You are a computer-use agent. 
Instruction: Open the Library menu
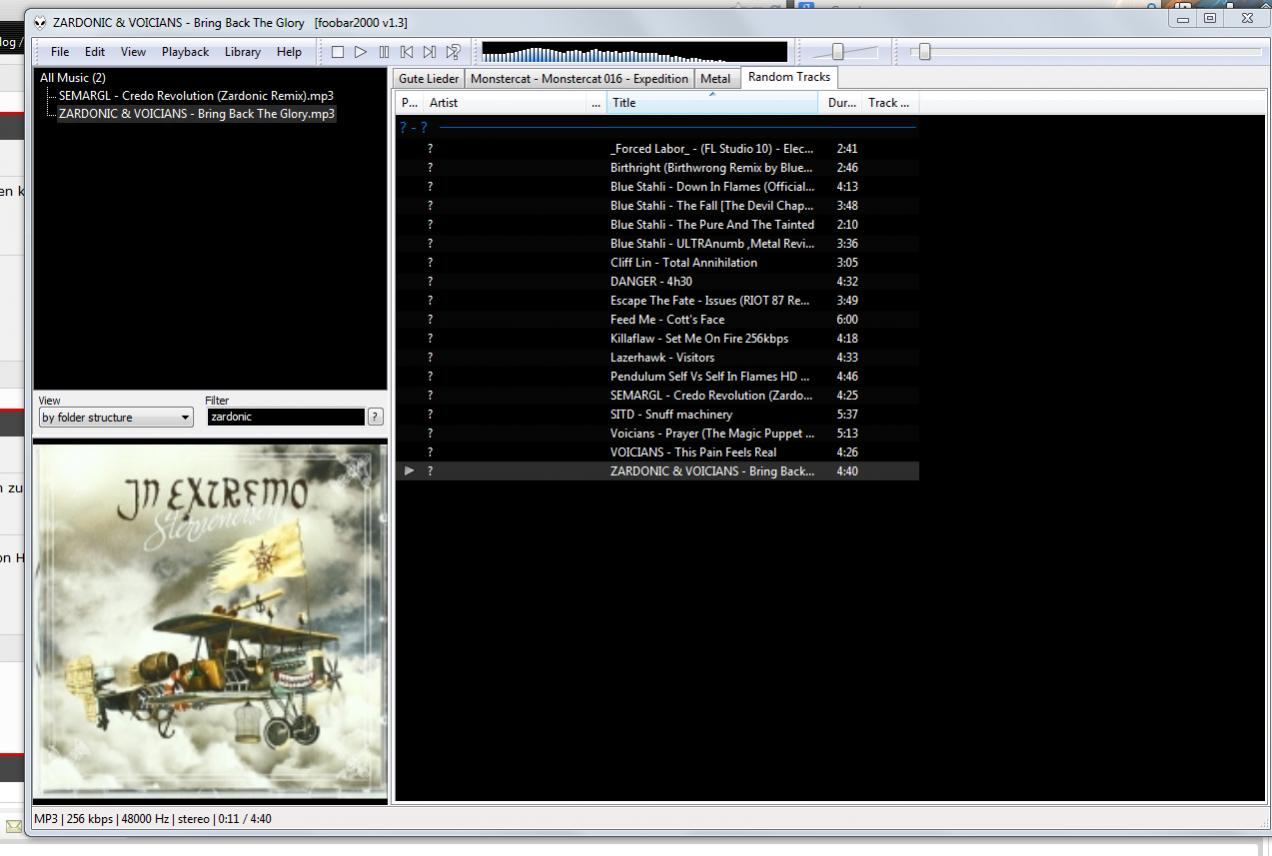[242, 52]
